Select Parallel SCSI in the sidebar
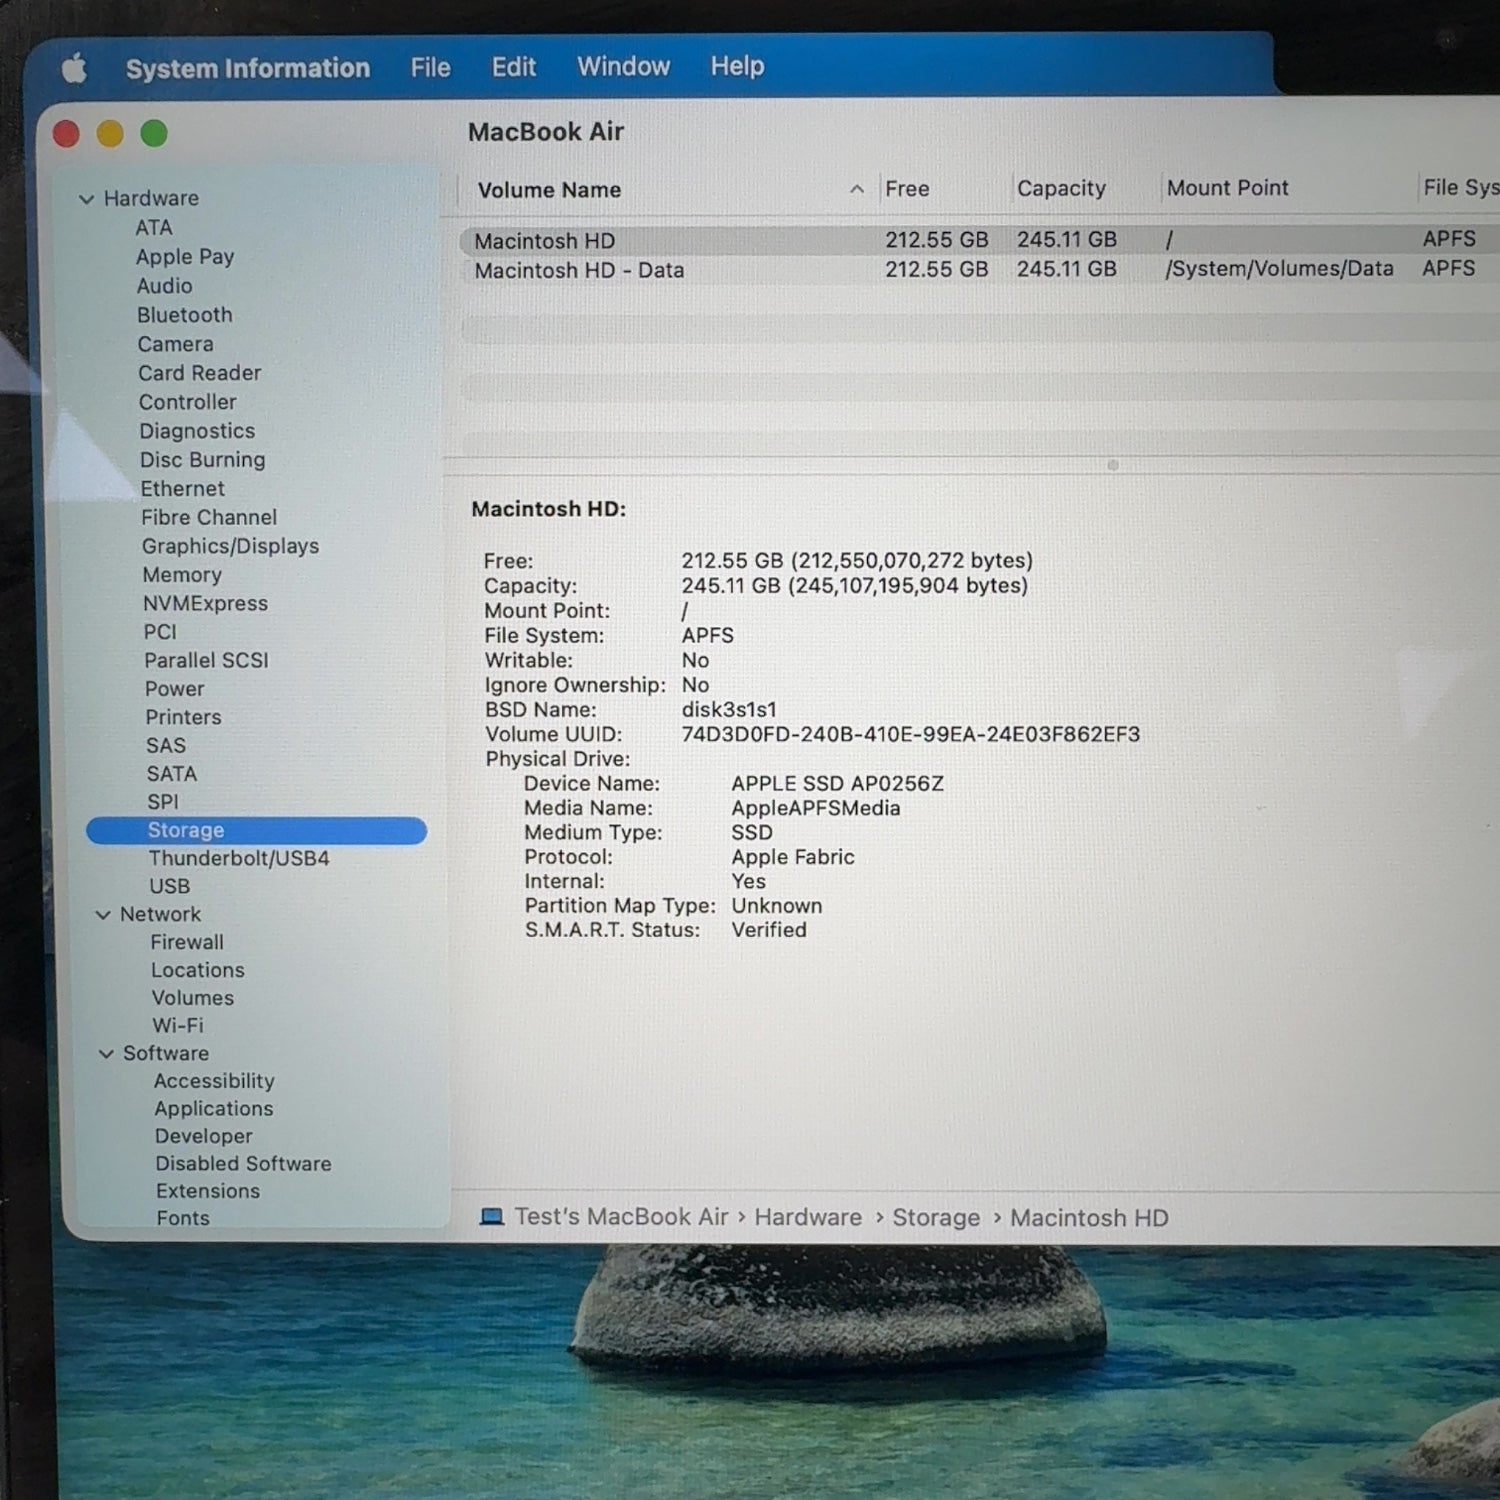This screenshot has height=1500, width=1500. [207, 661]
